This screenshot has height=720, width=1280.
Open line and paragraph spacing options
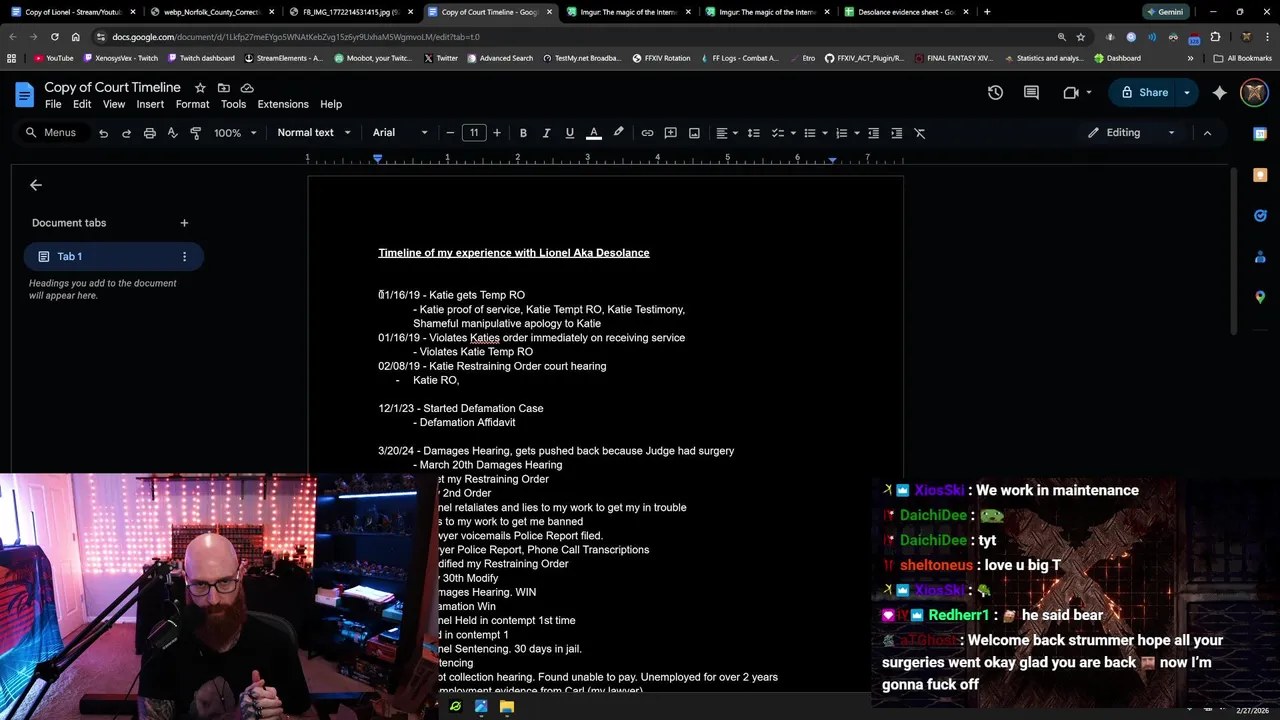point(753,133)
